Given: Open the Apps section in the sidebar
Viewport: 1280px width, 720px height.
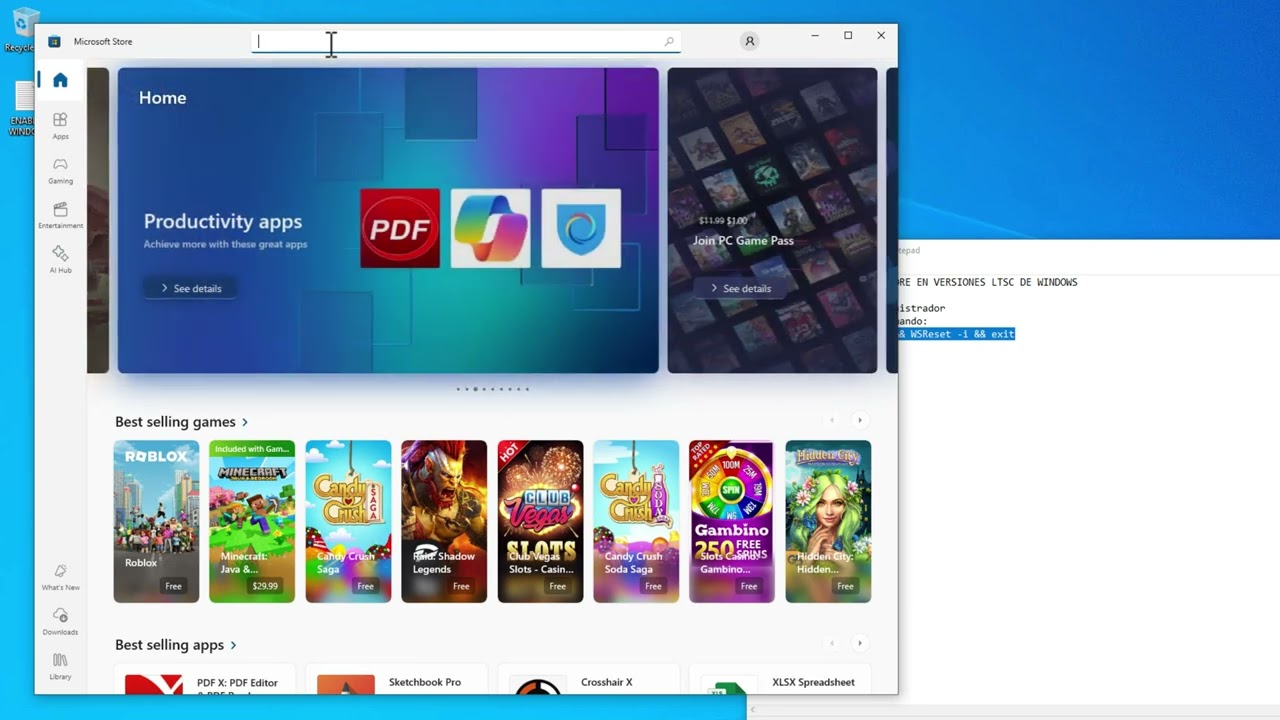Looking at the screenshot, I should pyautogui.click(x=60, y=126).
